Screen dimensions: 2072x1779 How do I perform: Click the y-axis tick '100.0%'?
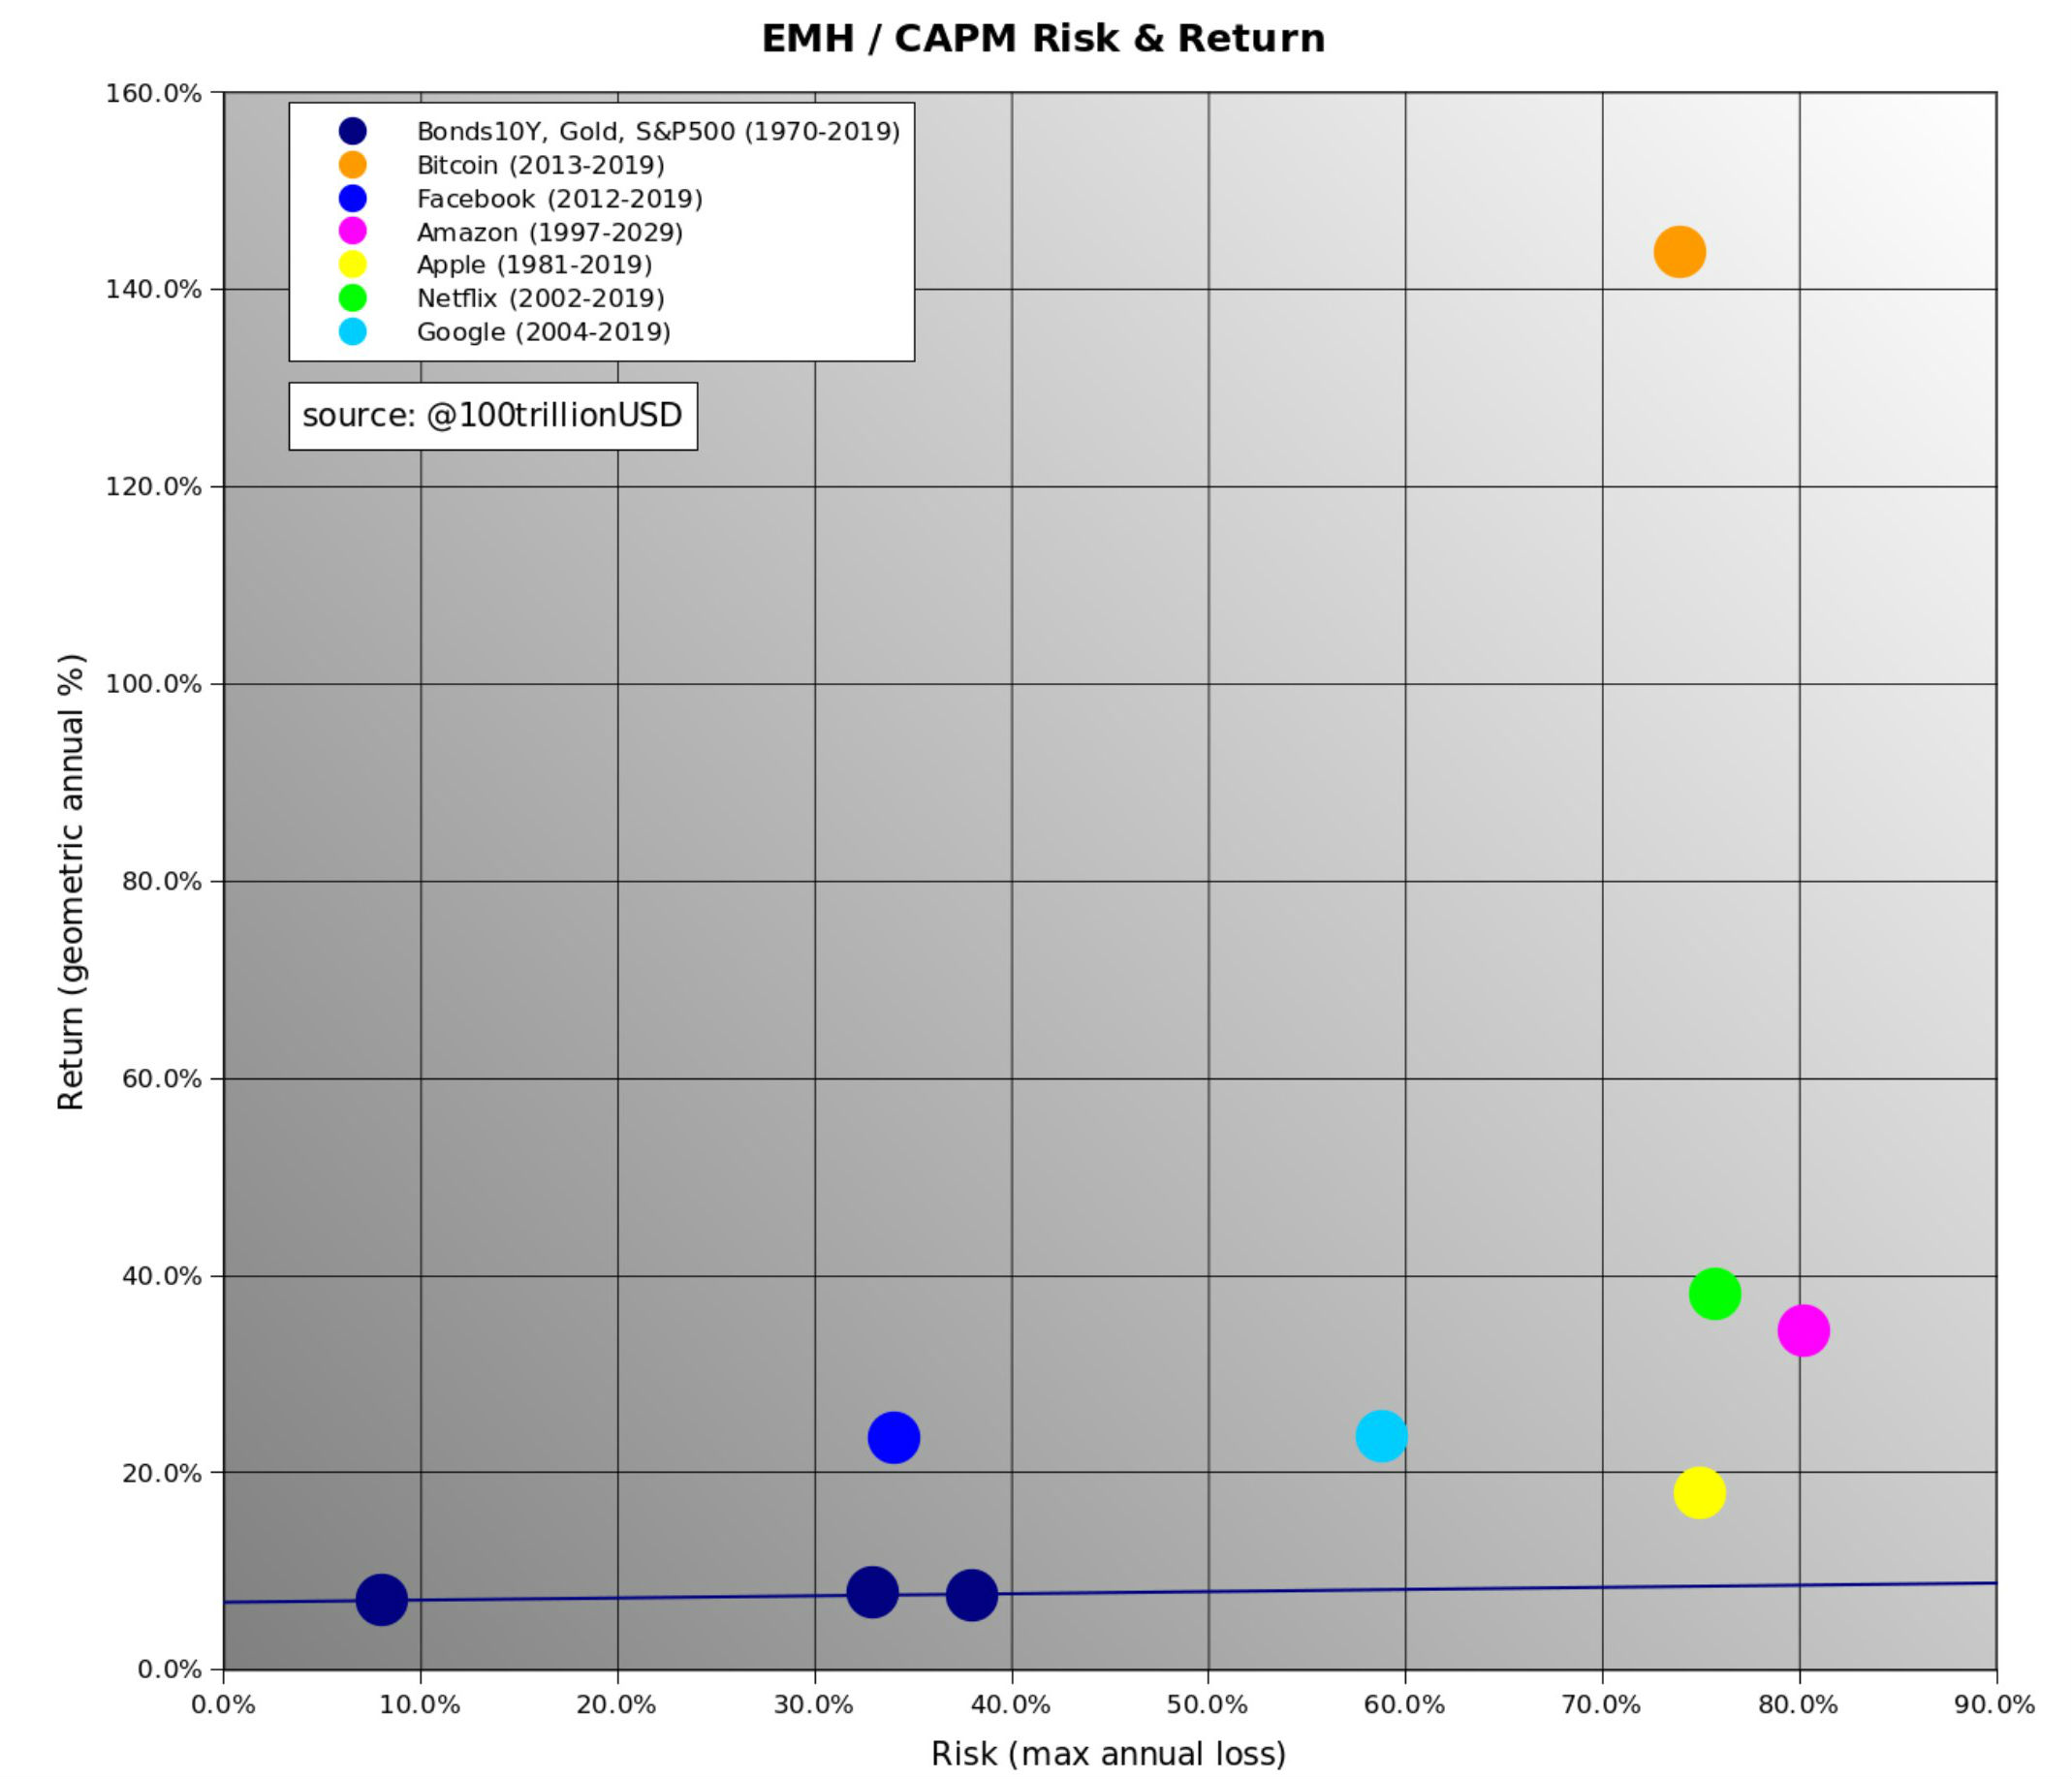point(154,684)
